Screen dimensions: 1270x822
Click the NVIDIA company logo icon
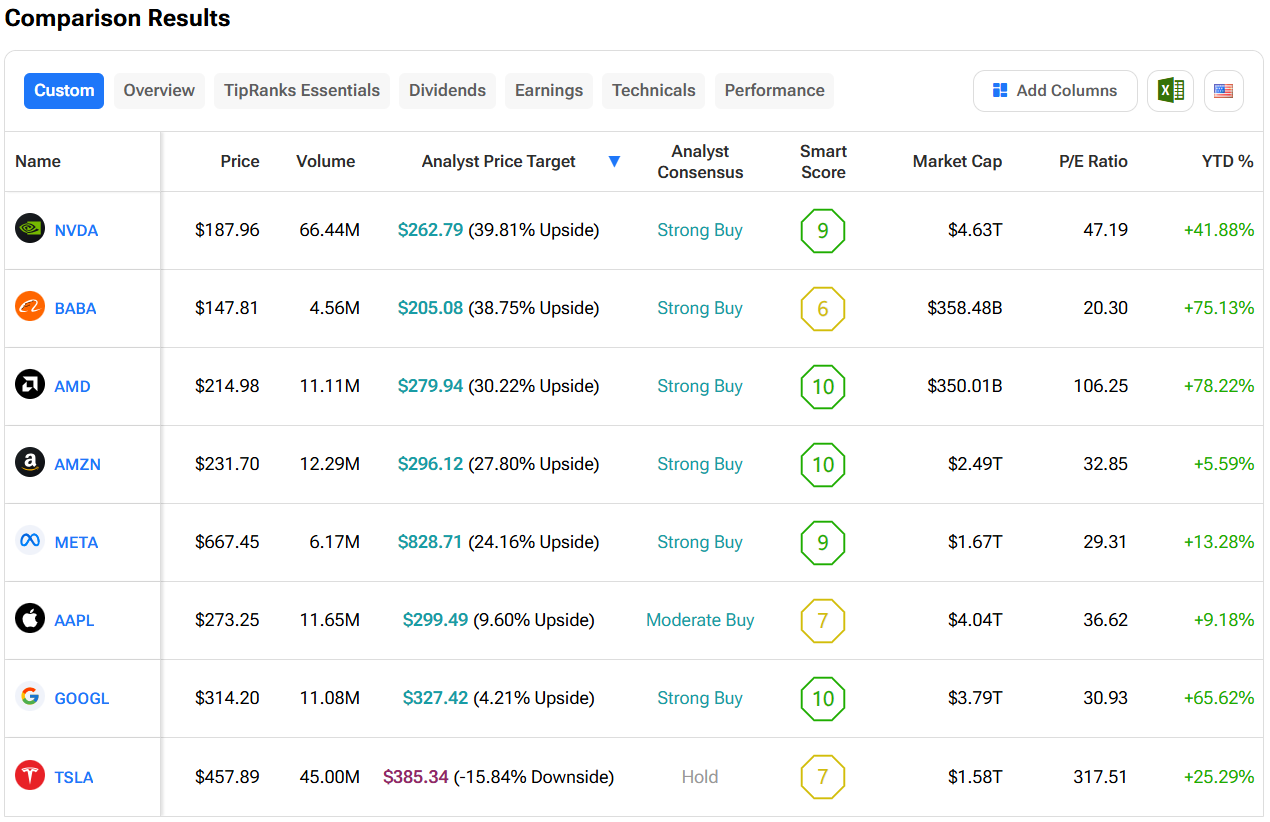(30, 229)
